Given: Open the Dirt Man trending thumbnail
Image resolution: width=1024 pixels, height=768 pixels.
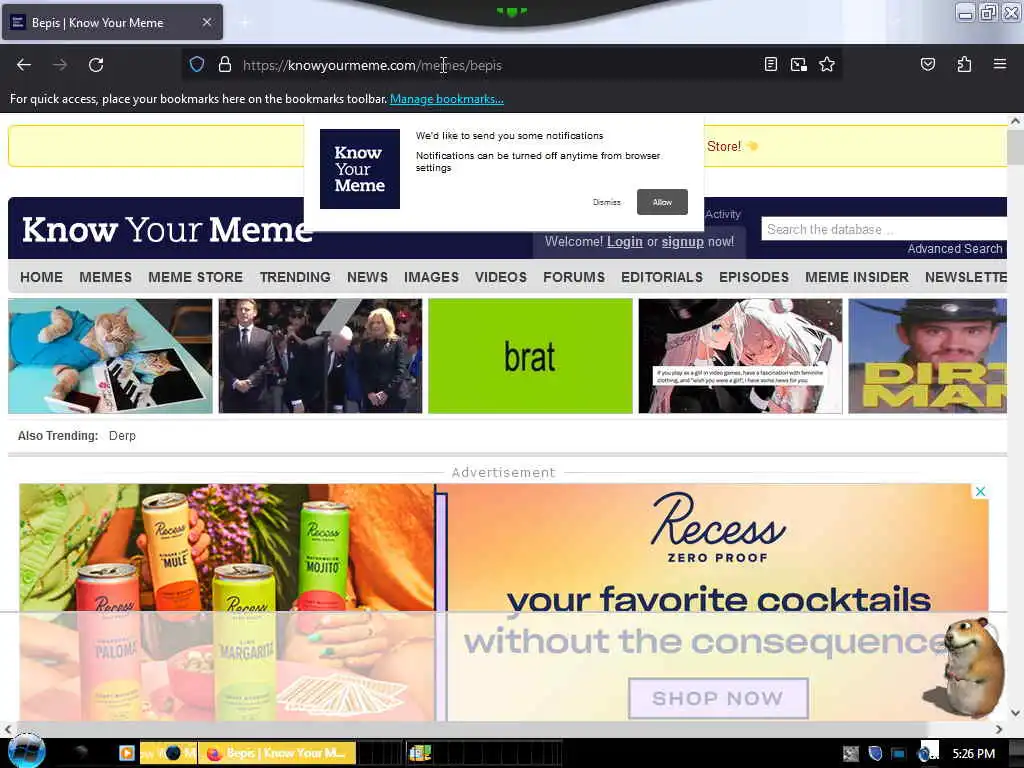Looking at the screenshot, I should click(927, 356).
